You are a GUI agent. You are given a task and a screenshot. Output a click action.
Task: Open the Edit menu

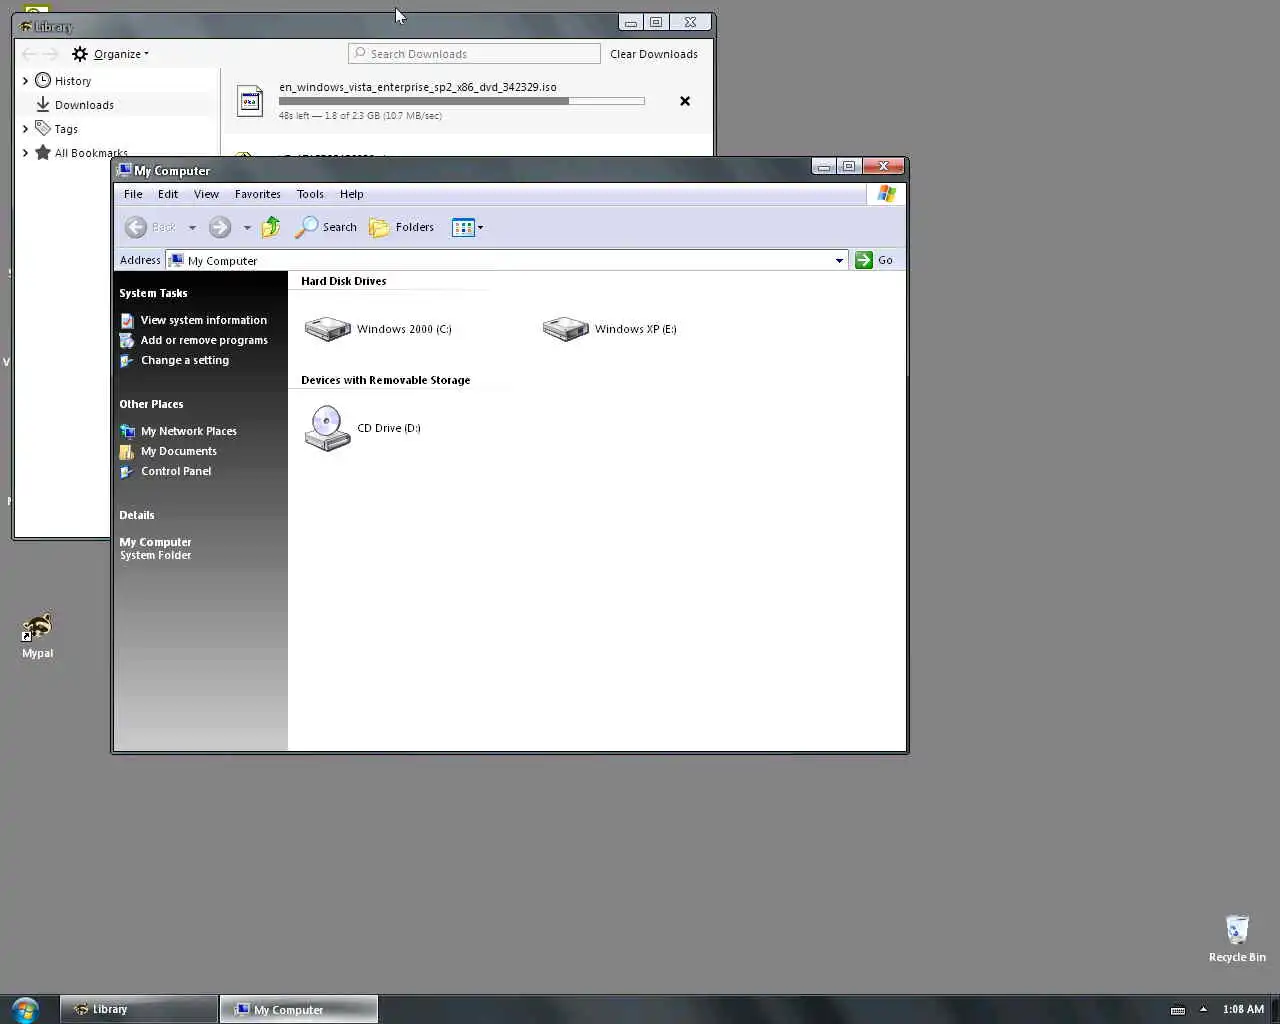[x=168, y=194]
